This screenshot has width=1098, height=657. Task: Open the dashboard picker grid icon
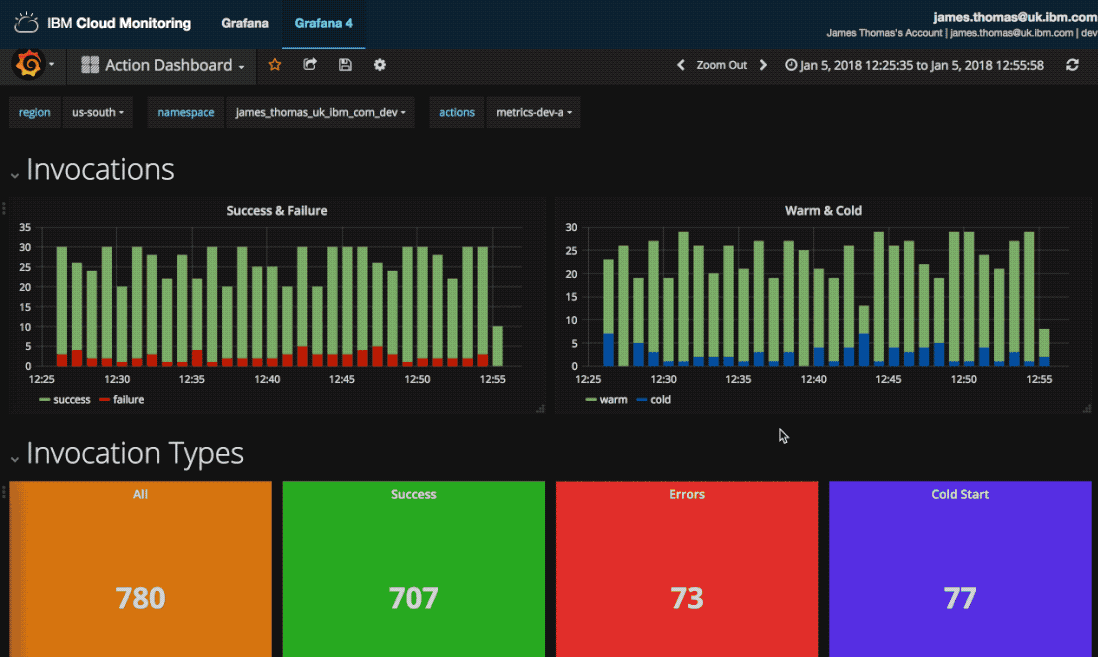tap(90, 64)
